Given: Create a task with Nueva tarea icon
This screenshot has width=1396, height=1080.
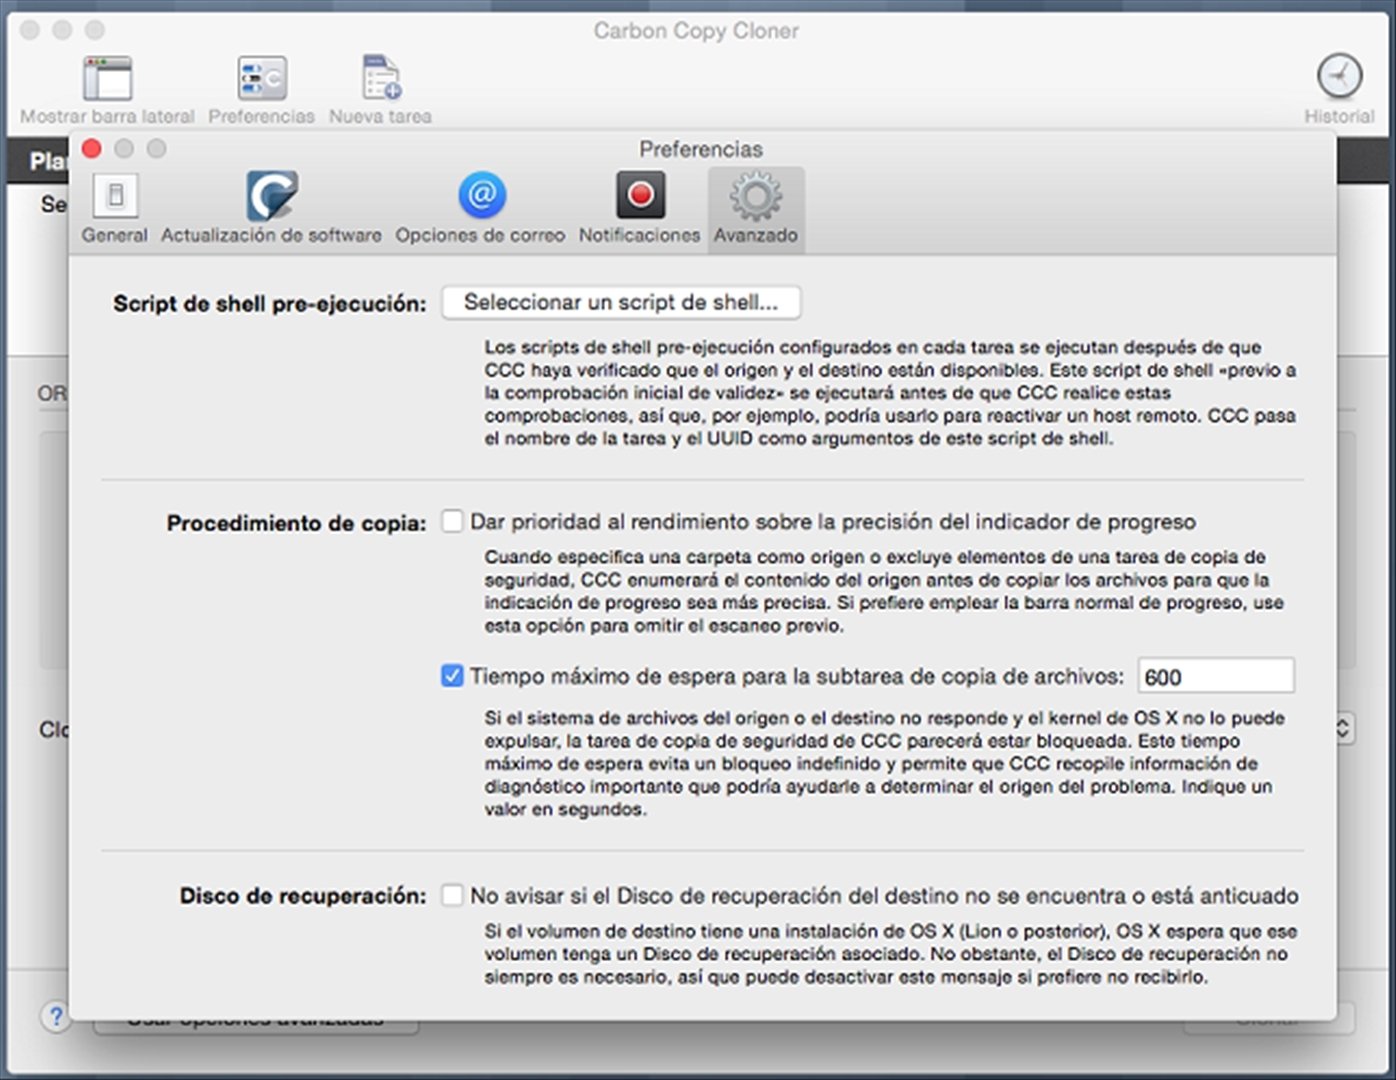Looking at the screenshot, I should 380,79.
